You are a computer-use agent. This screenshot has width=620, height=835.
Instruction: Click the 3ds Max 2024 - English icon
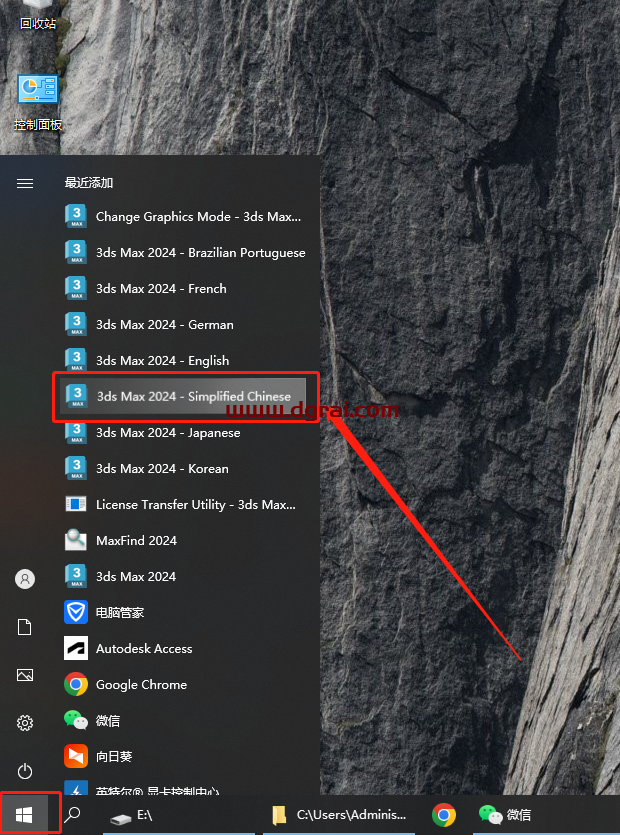[76, 361]
